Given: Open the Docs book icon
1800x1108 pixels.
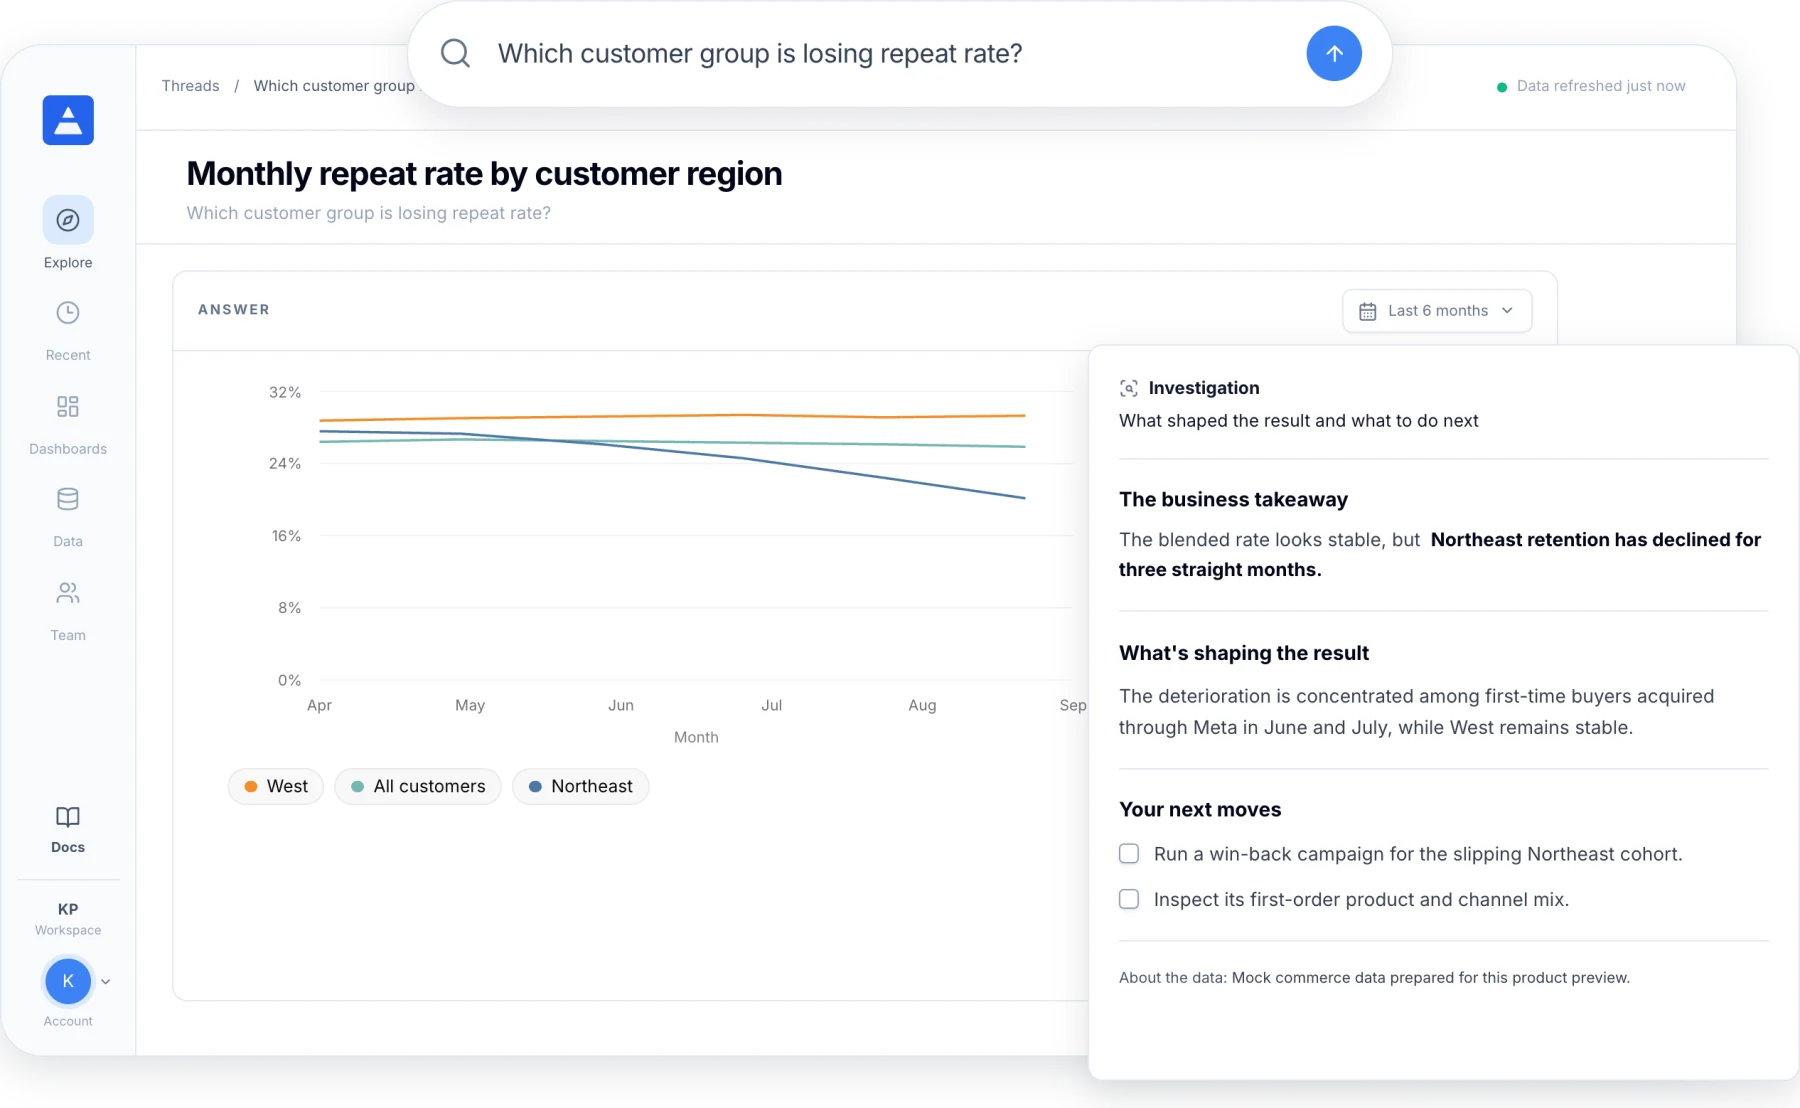Looking at the screenshot, I should [x=68, y=817].
